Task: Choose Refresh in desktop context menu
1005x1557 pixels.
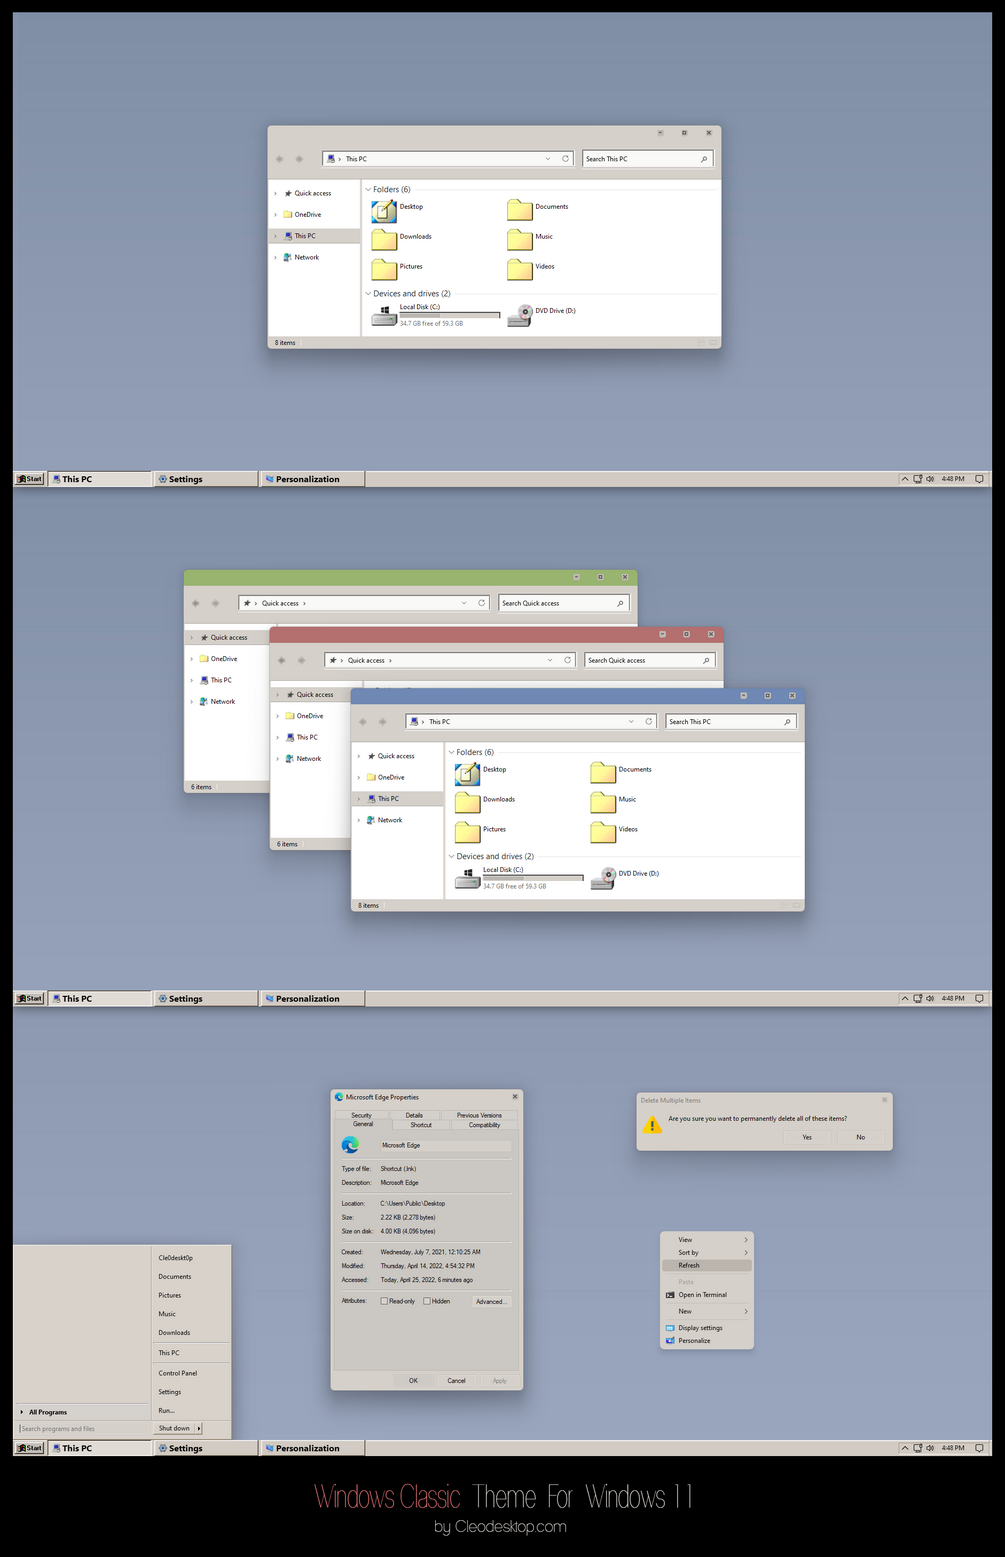Action: (707, 1265)
